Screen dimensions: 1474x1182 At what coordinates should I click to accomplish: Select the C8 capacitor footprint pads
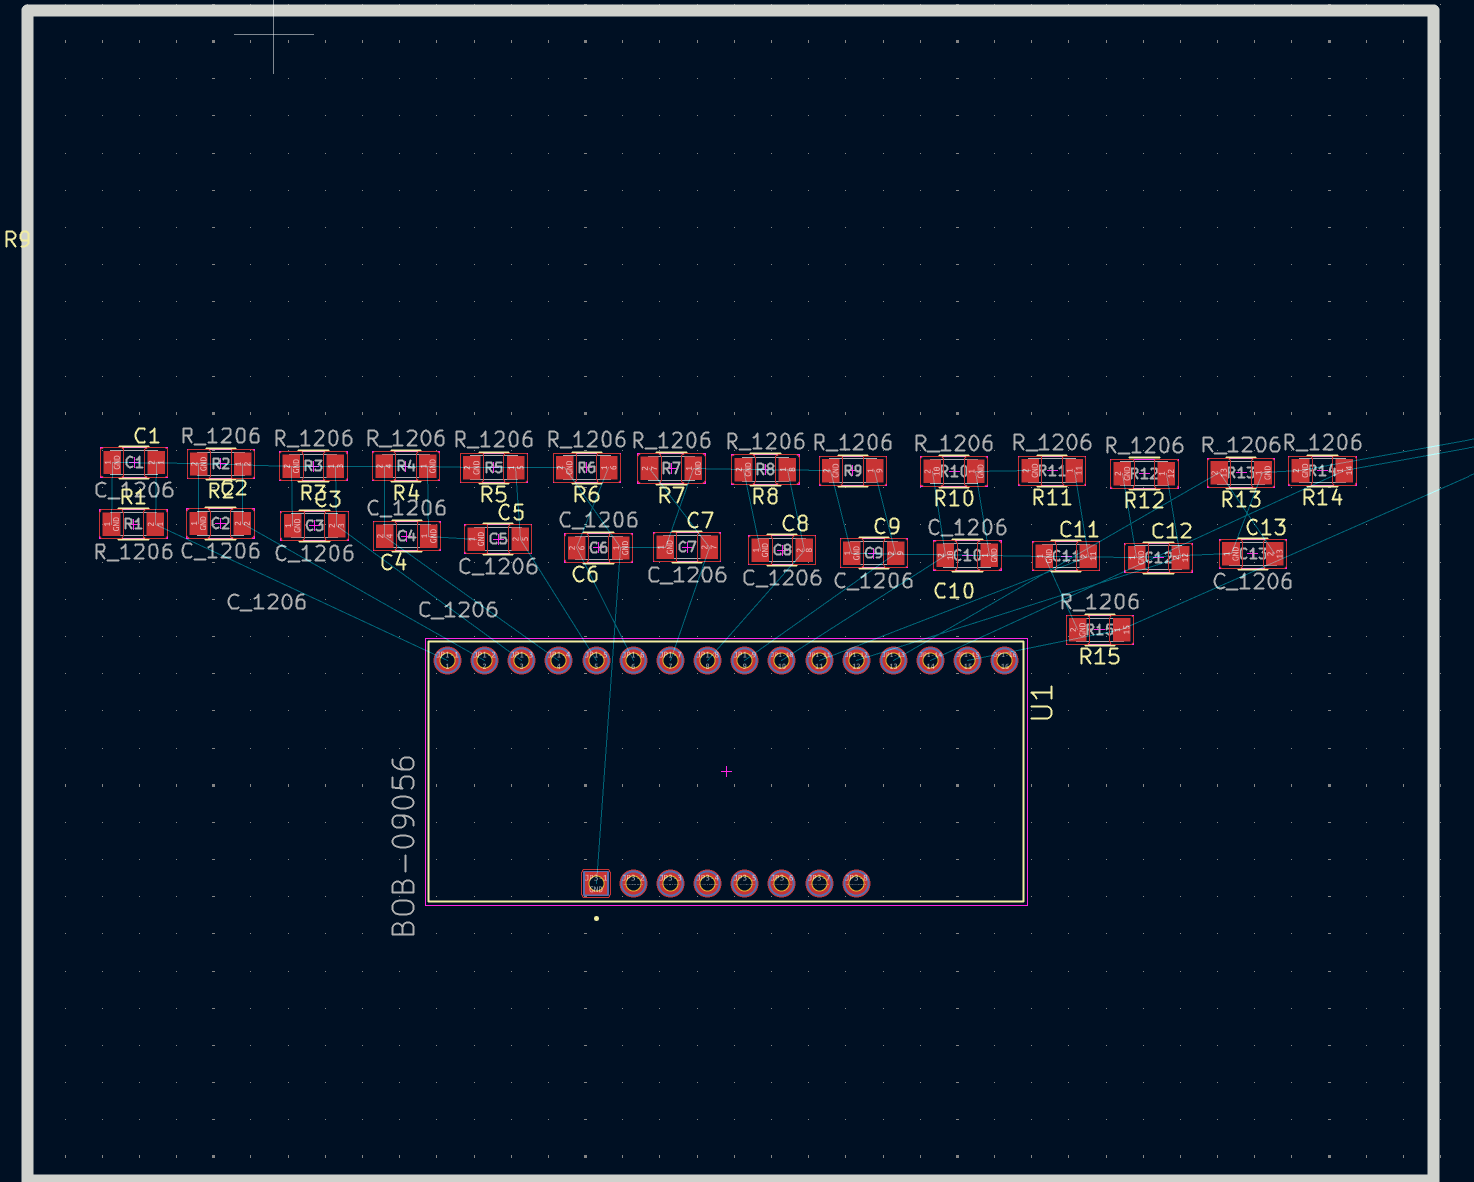click(x=782, y=550)
